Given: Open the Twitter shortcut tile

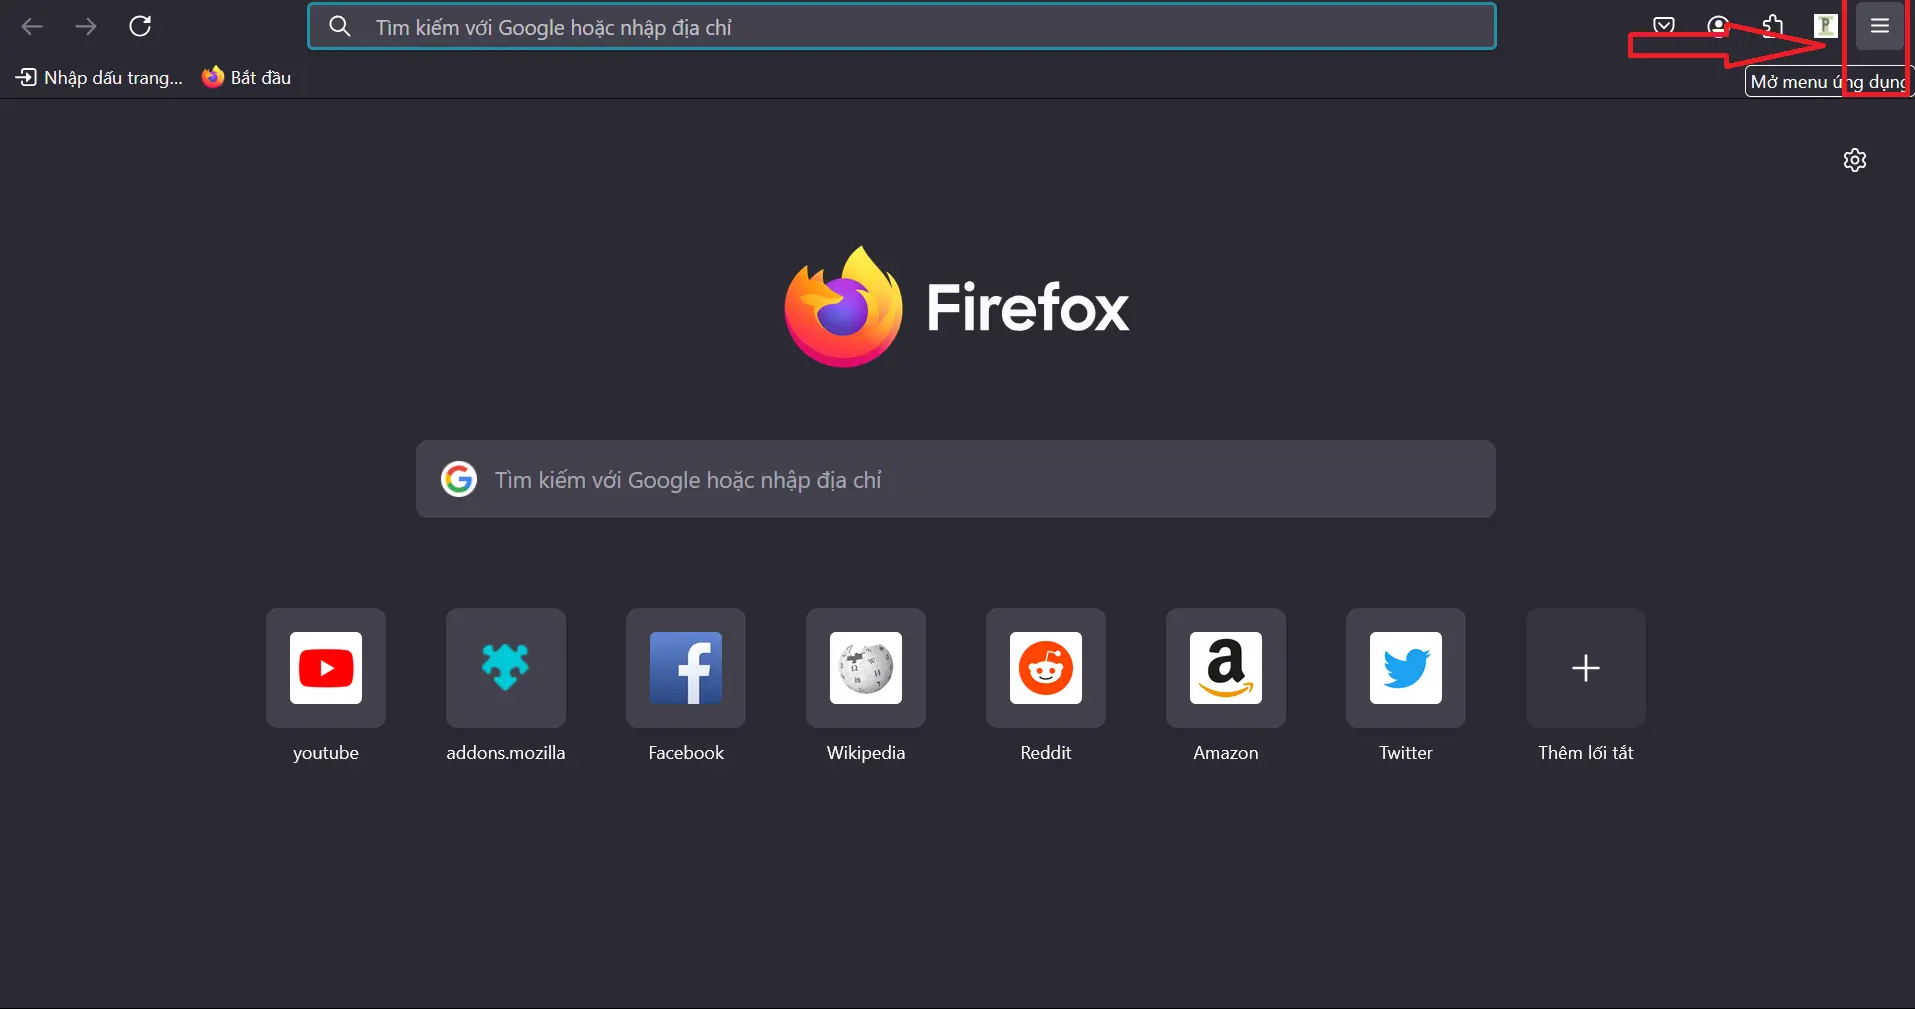Looking at the screenshot, I should (1406, 668).
